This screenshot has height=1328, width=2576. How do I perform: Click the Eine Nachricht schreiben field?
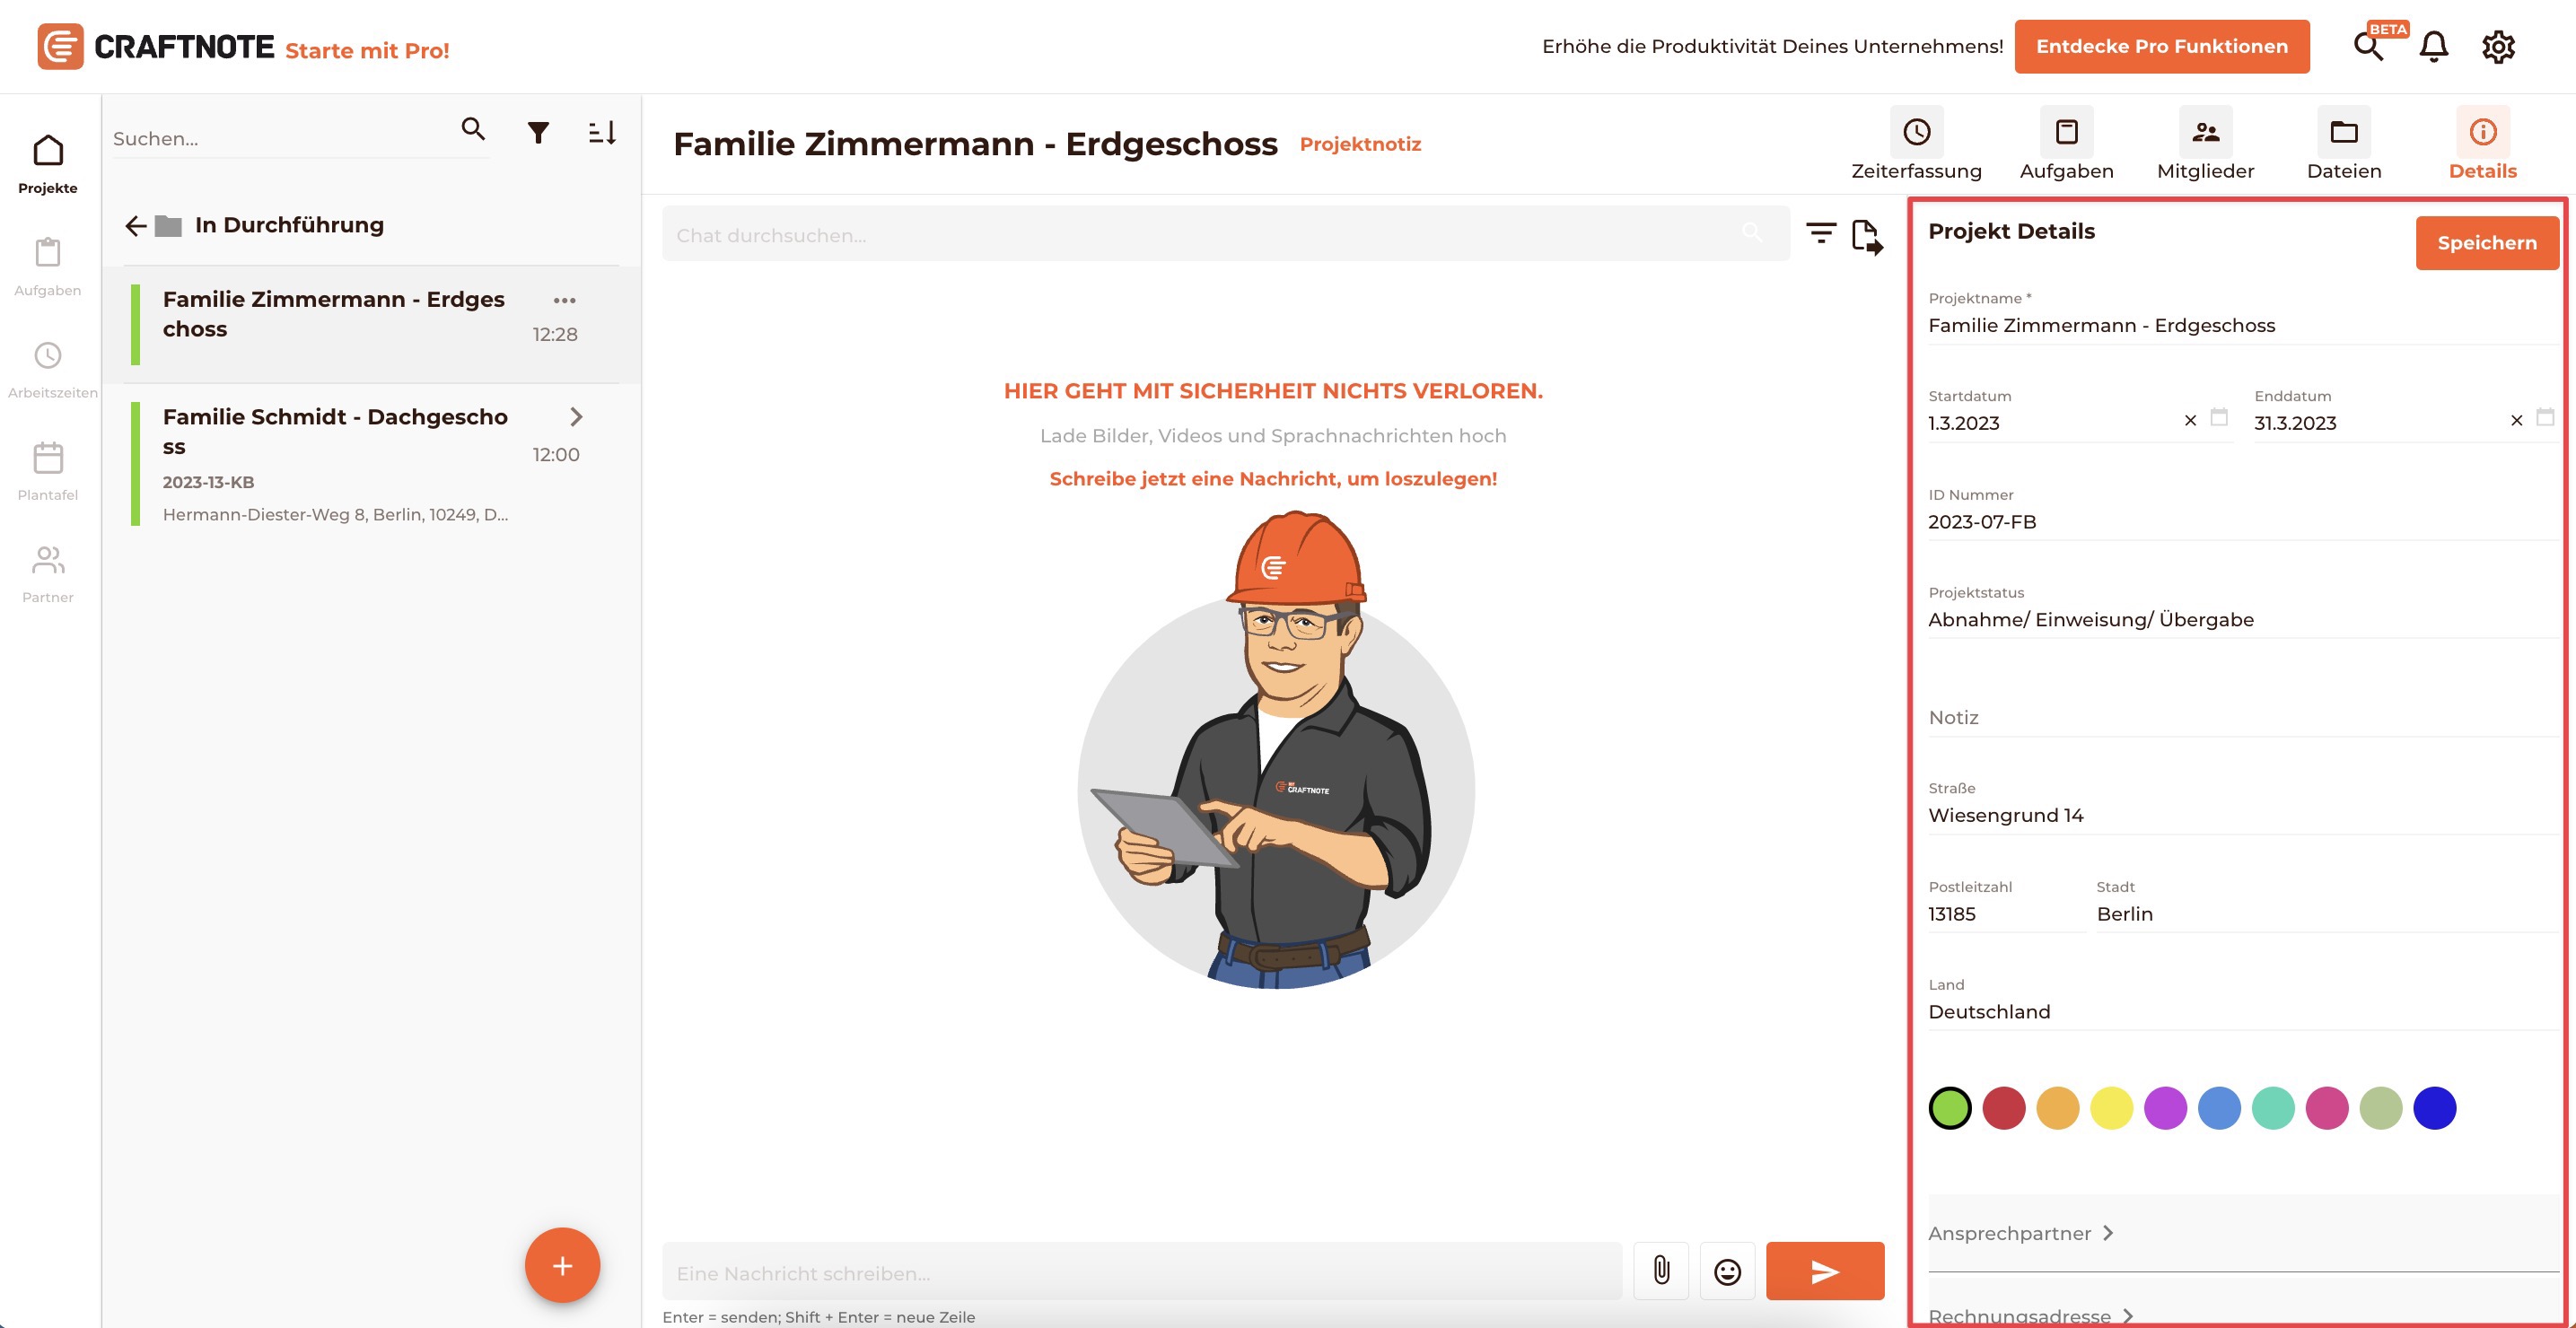(x=1142, y=1272)
